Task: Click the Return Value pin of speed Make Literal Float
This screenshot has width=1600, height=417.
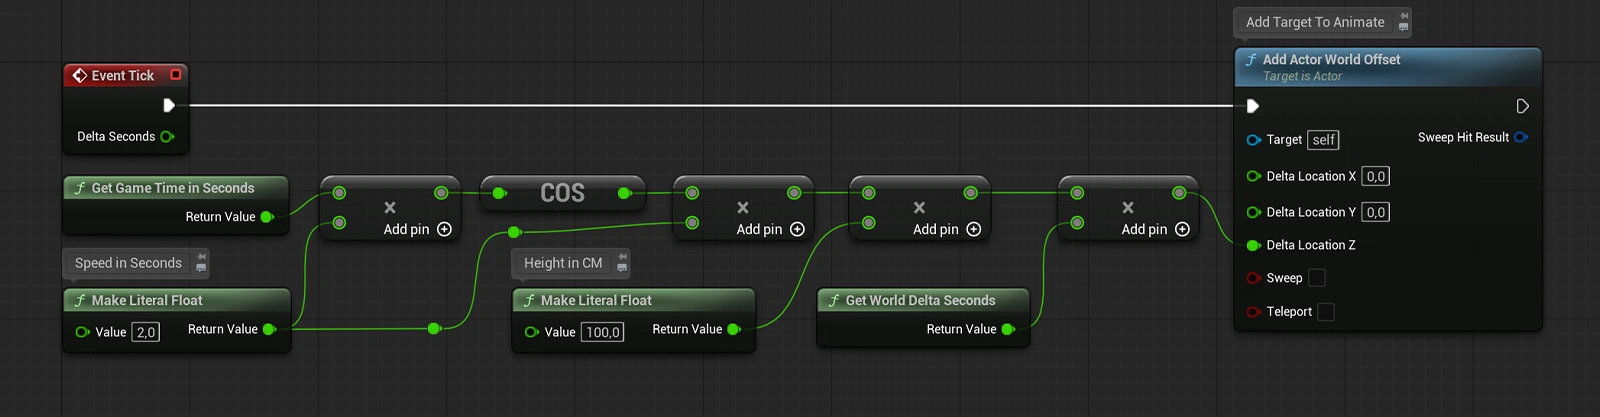Action: click(269, 329)
